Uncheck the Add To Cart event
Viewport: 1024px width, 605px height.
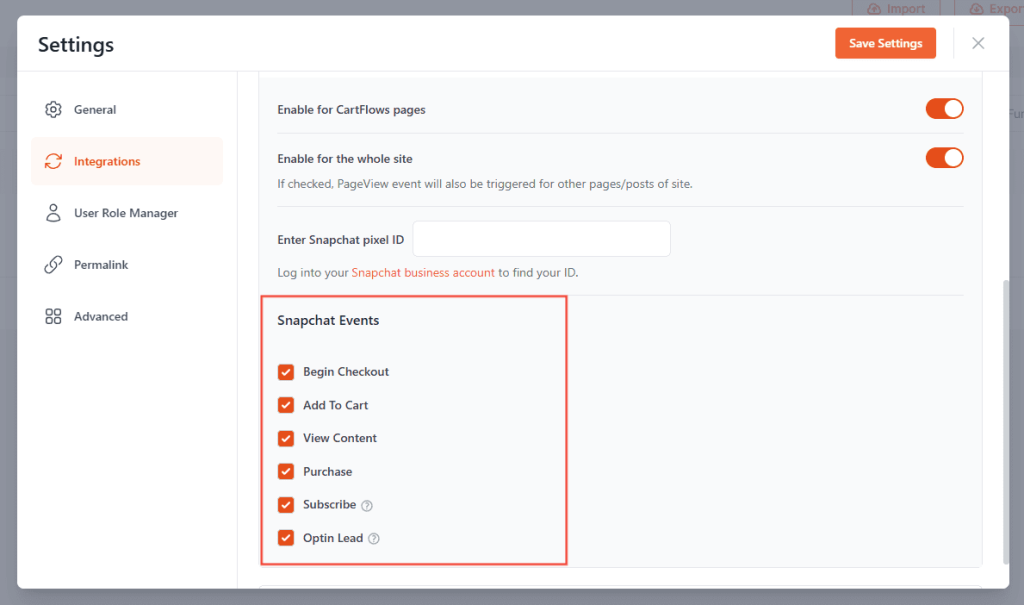[286, 405]
